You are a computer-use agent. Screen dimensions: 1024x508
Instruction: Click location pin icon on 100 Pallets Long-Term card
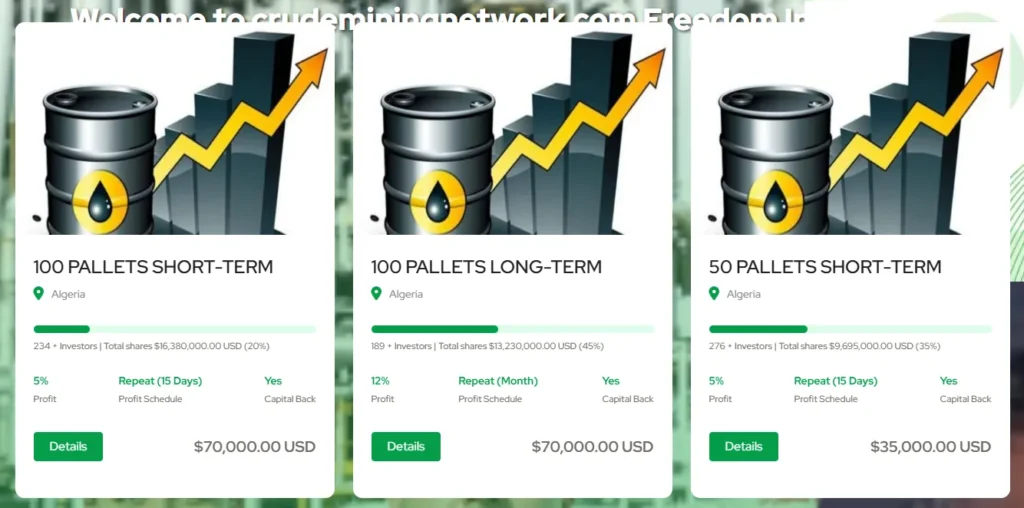point(377,293)
